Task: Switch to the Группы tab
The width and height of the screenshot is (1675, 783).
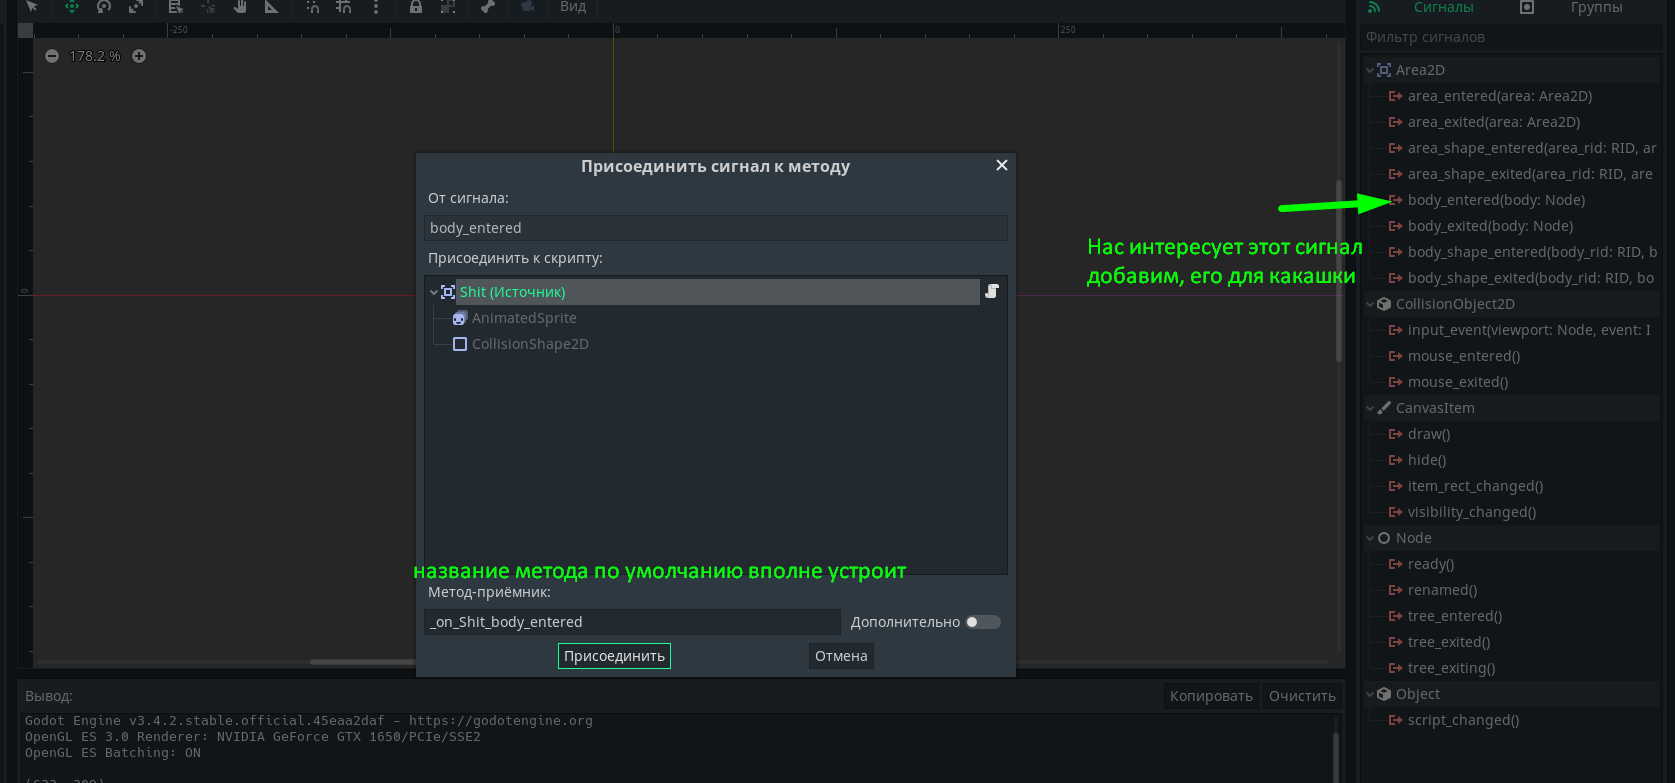Action: point(1595,8)
